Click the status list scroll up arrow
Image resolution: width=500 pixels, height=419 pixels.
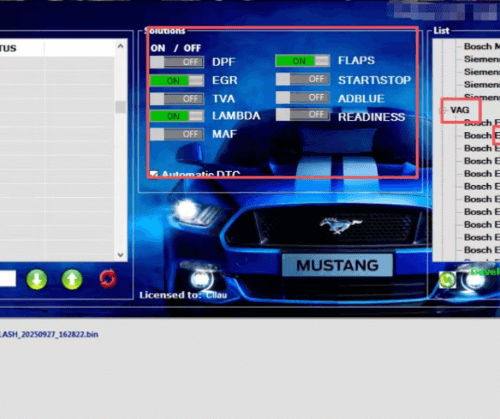[x=121, y=46]
